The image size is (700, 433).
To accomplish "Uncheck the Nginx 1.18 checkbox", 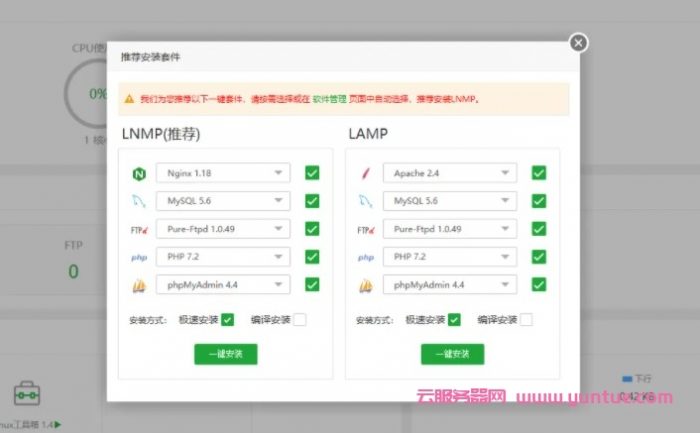I will coord(312,173).
